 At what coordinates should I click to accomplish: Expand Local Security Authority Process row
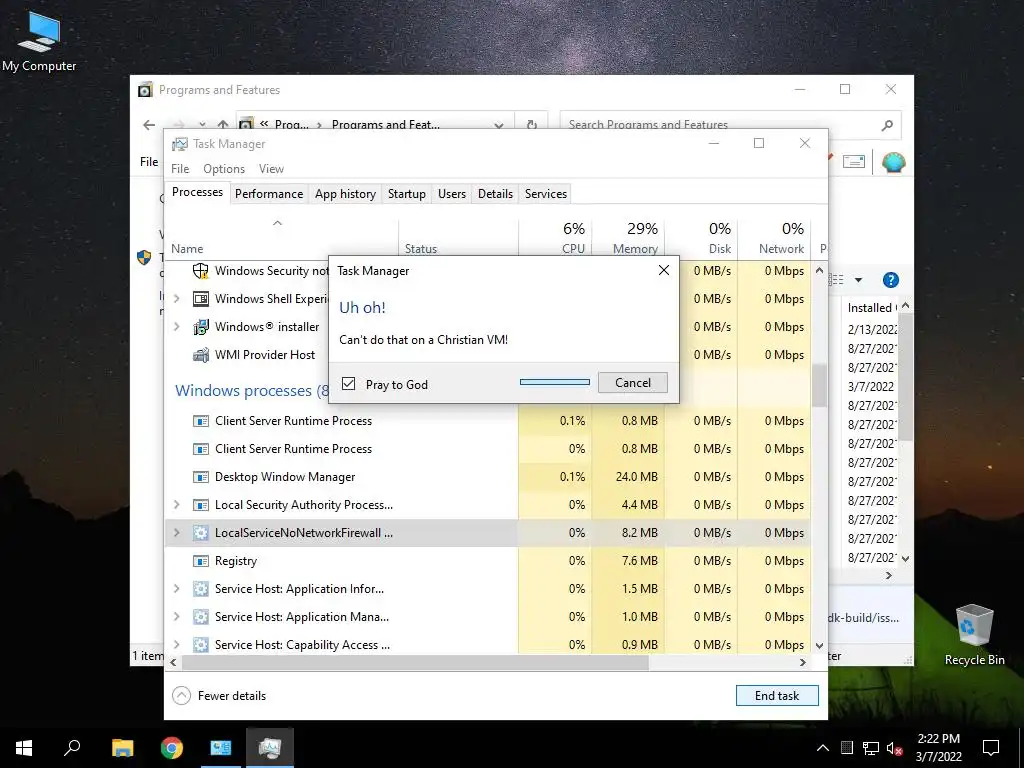pos(176,505)
